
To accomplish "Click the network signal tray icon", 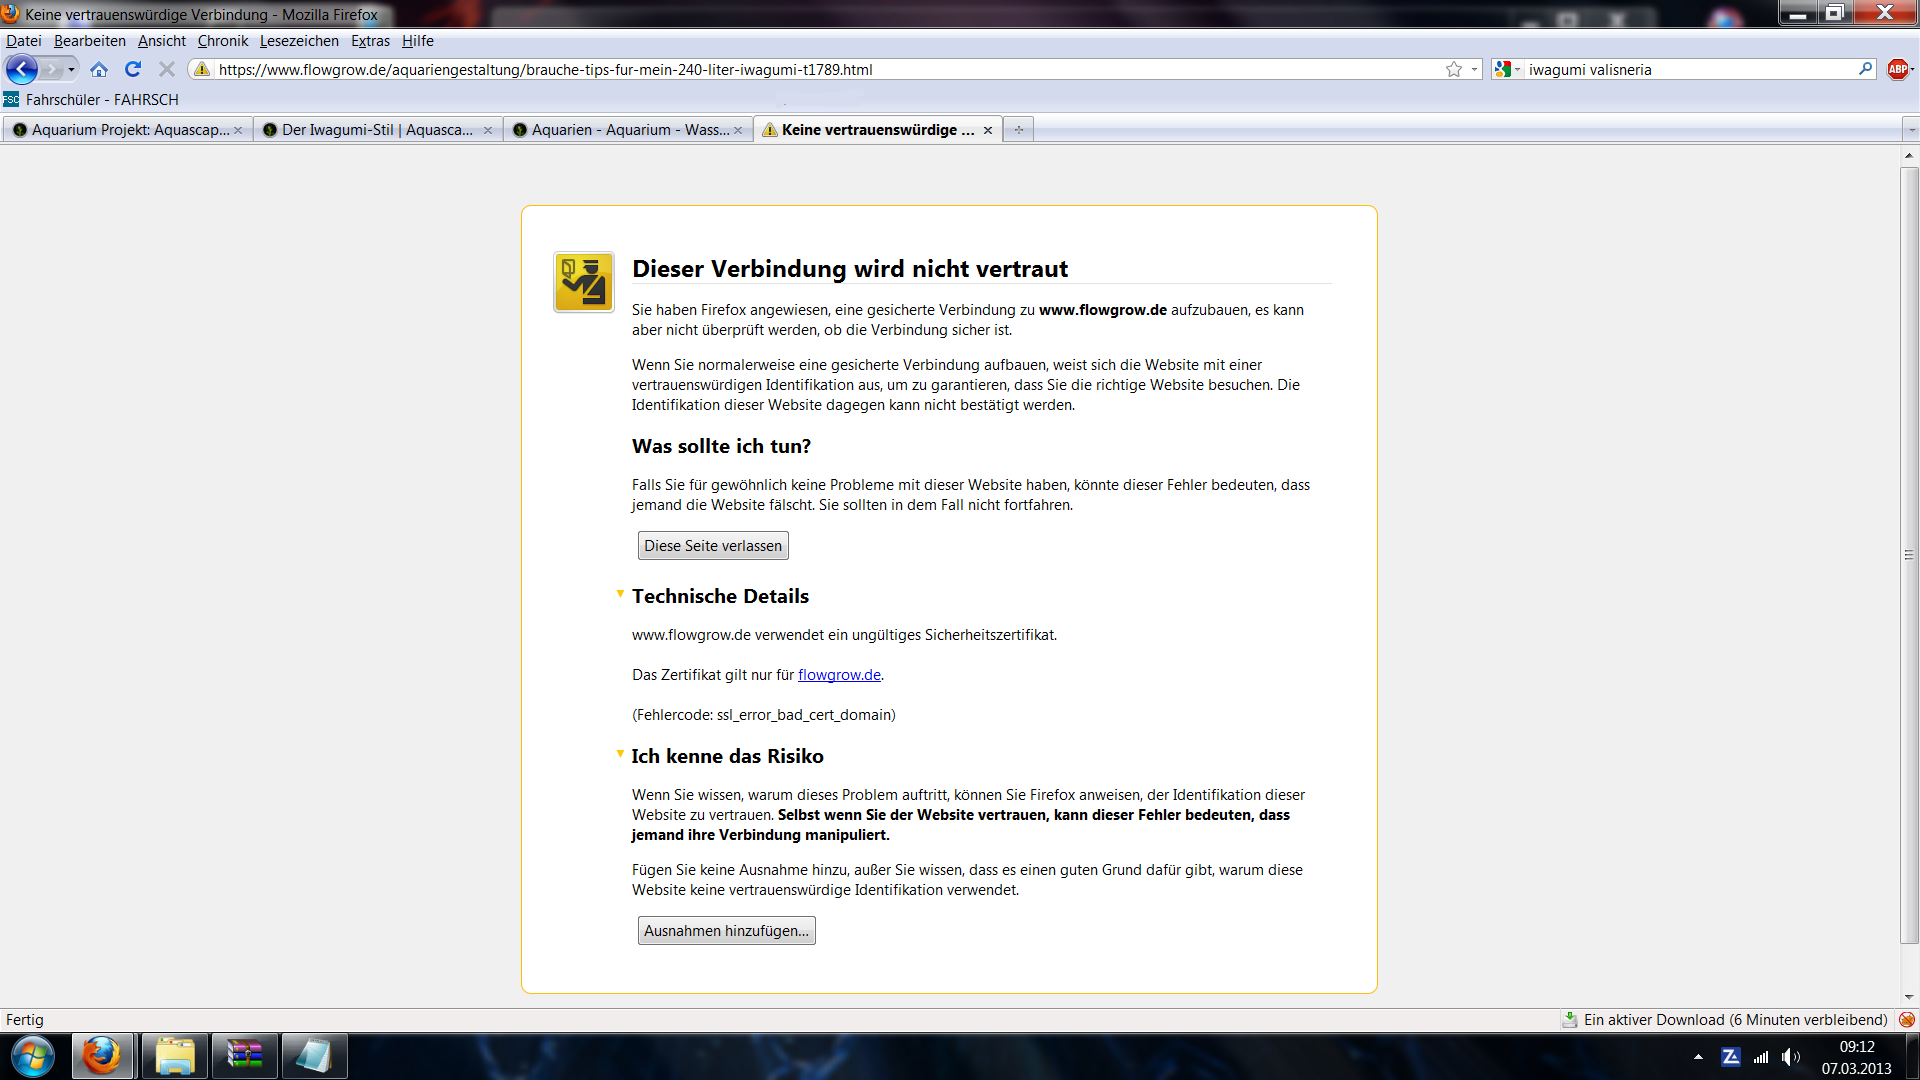I will pos(1761,1057).
